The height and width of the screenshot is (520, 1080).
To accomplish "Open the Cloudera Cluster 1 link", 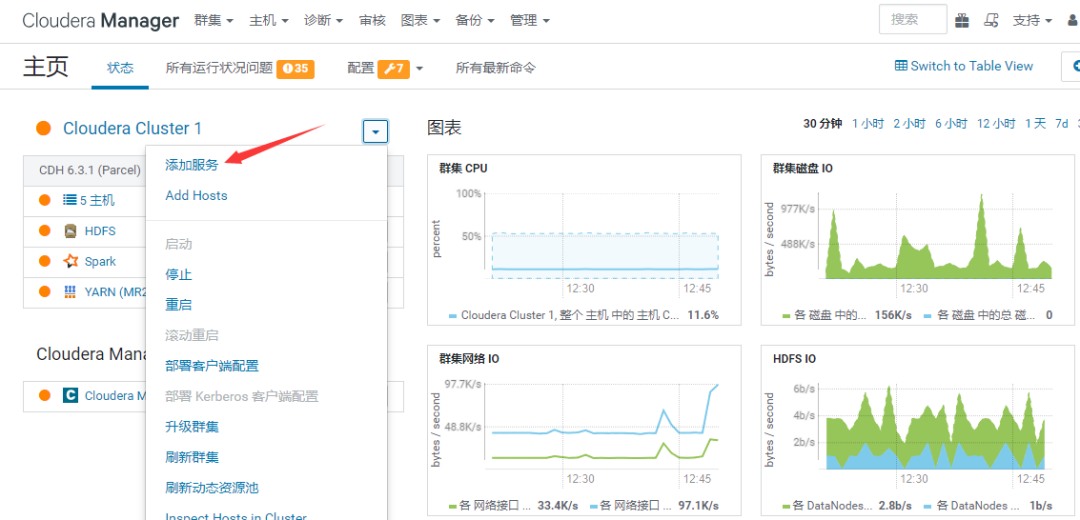I will 132,128.
